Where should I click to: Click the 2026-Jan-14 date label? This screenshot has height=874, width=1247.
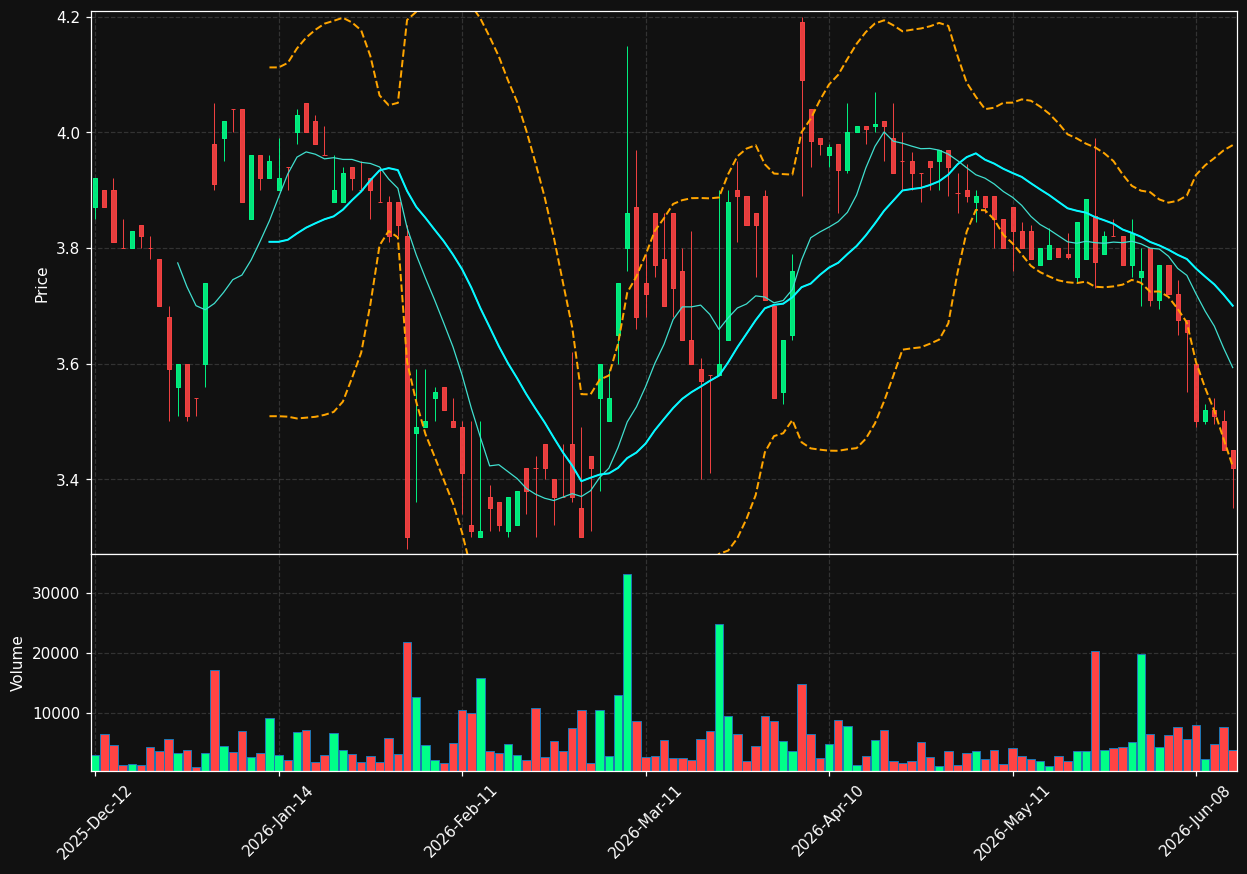coord(278,822)
